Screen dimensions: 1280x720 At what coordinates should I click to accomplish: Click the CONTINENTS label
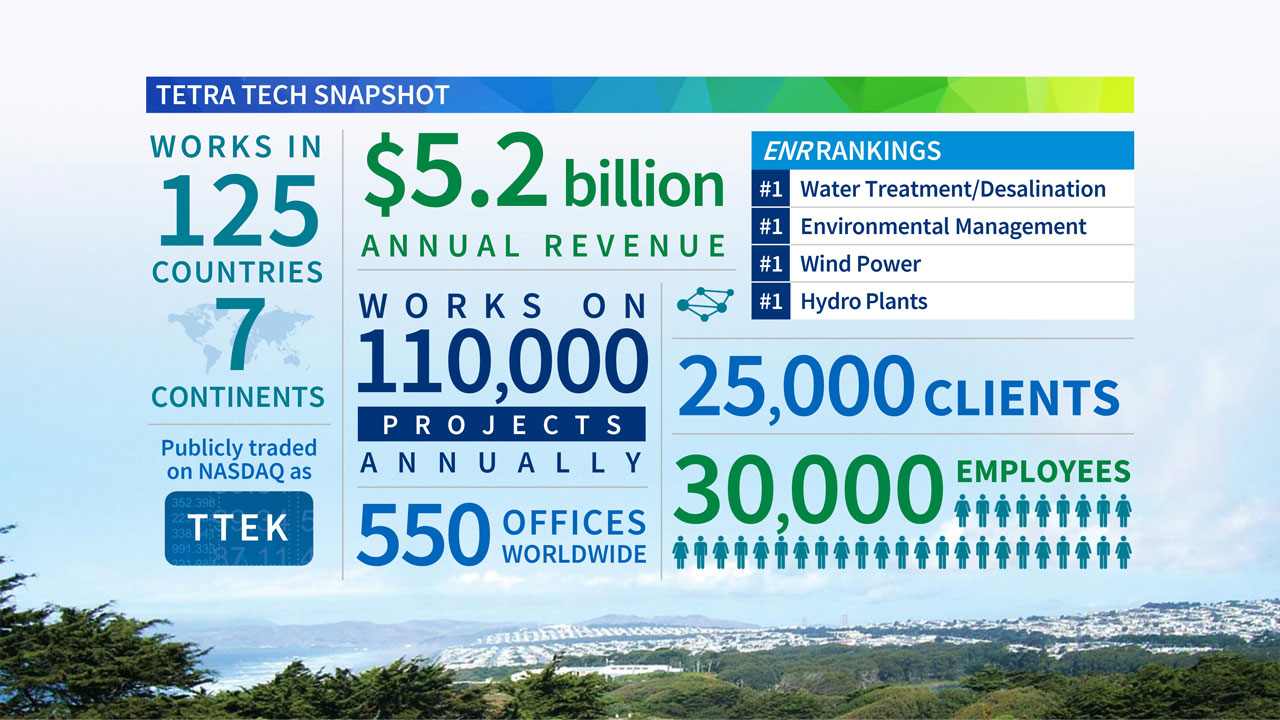(238, 397)
